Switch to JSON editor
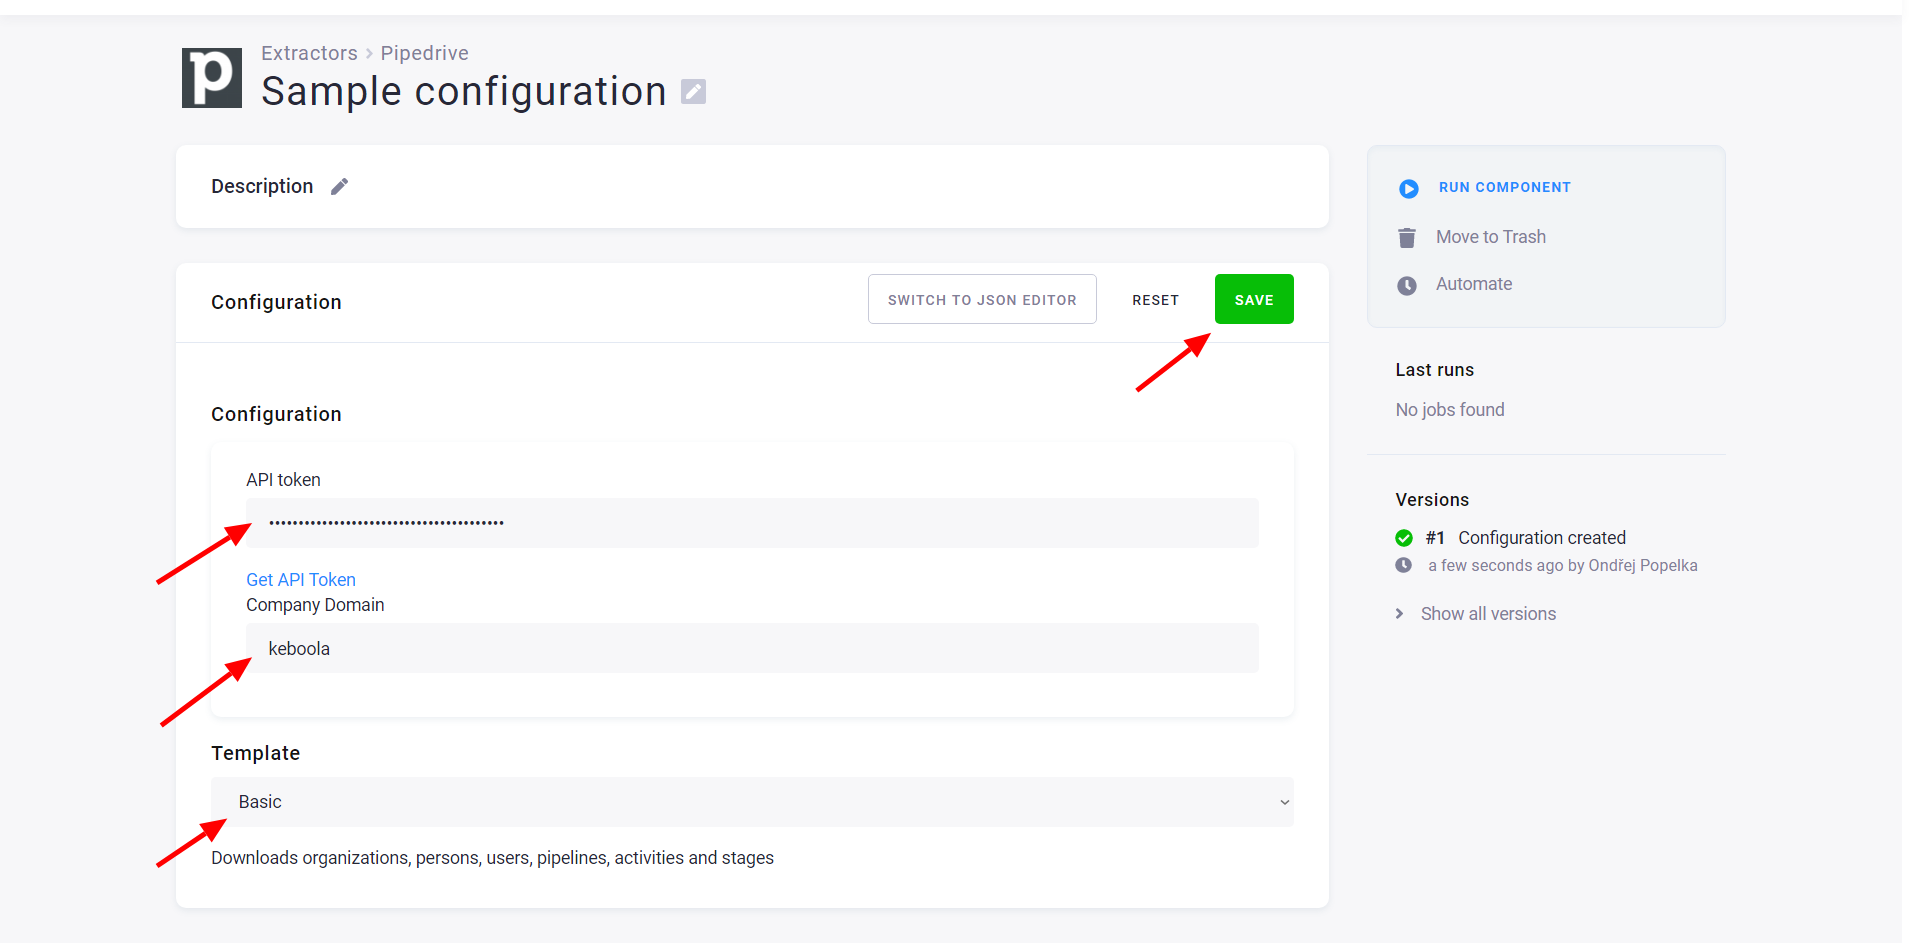The height and width of the screenshot is (943, 1920). click(982, 299)
